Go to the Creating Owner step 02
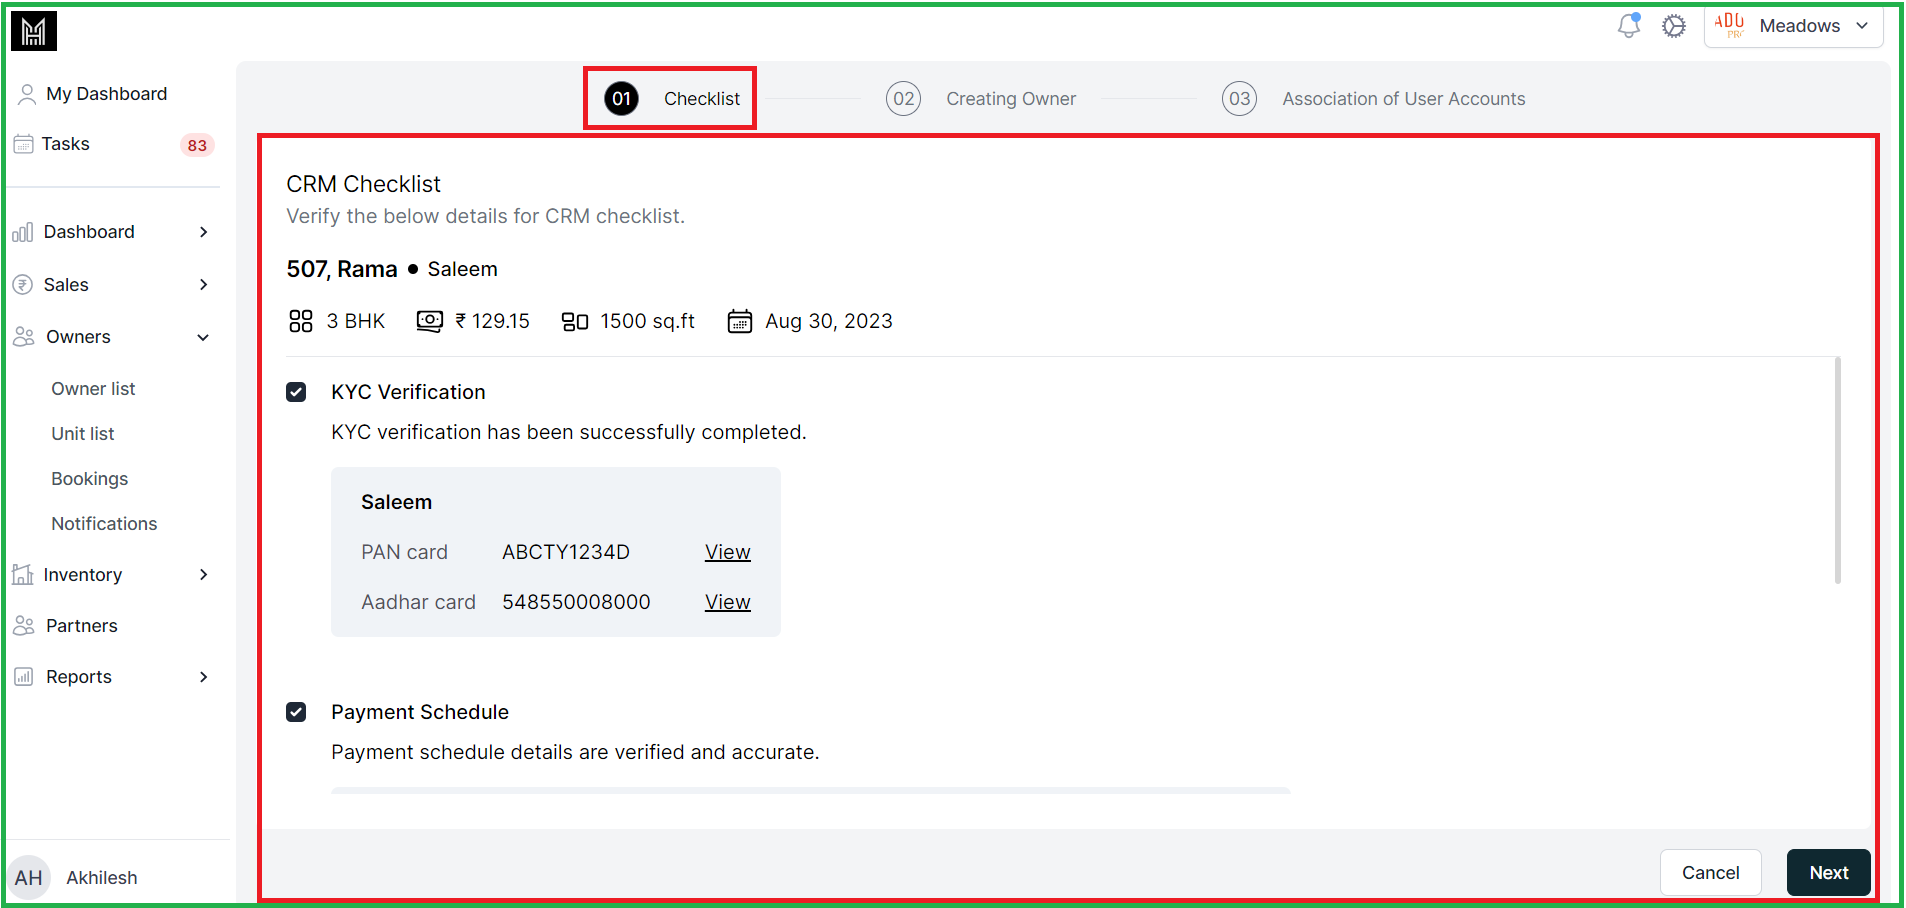The width and height of the screenshot is (1906, 908). 981,99
